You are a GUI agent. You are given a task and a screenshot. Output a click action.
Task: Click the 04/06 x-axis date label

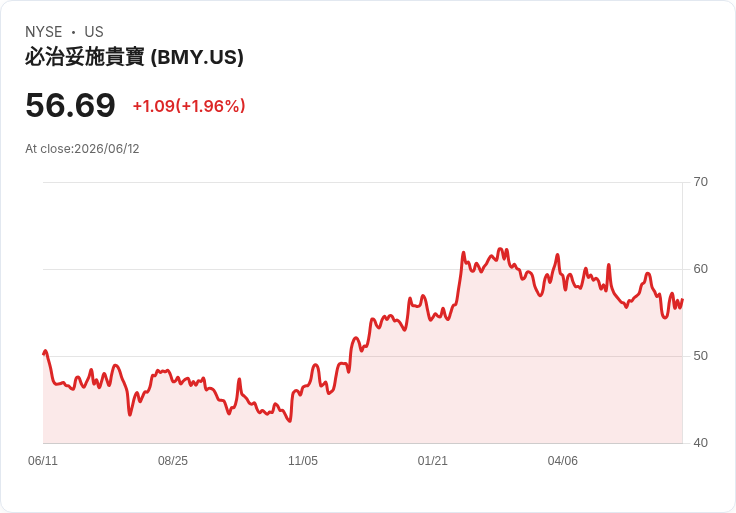[x=562, y=460]
